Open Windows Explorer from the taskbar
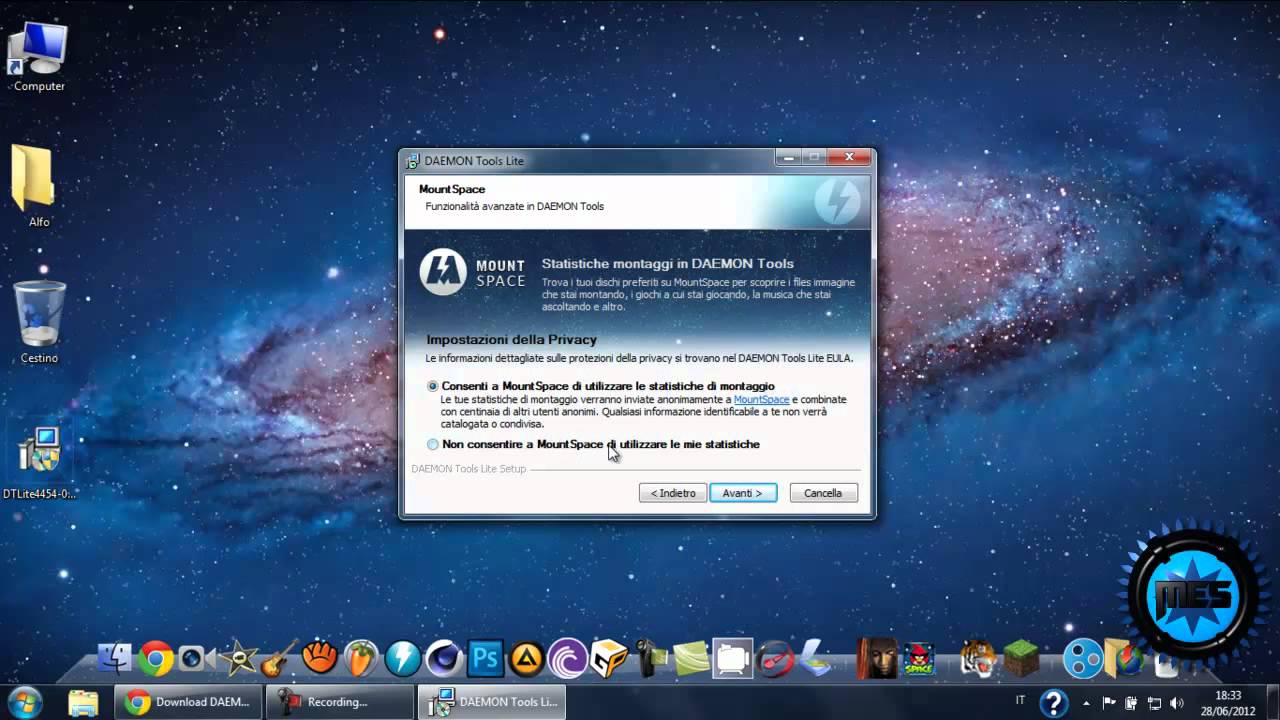Screen dimensions: 1280x720 pos(84,702)
